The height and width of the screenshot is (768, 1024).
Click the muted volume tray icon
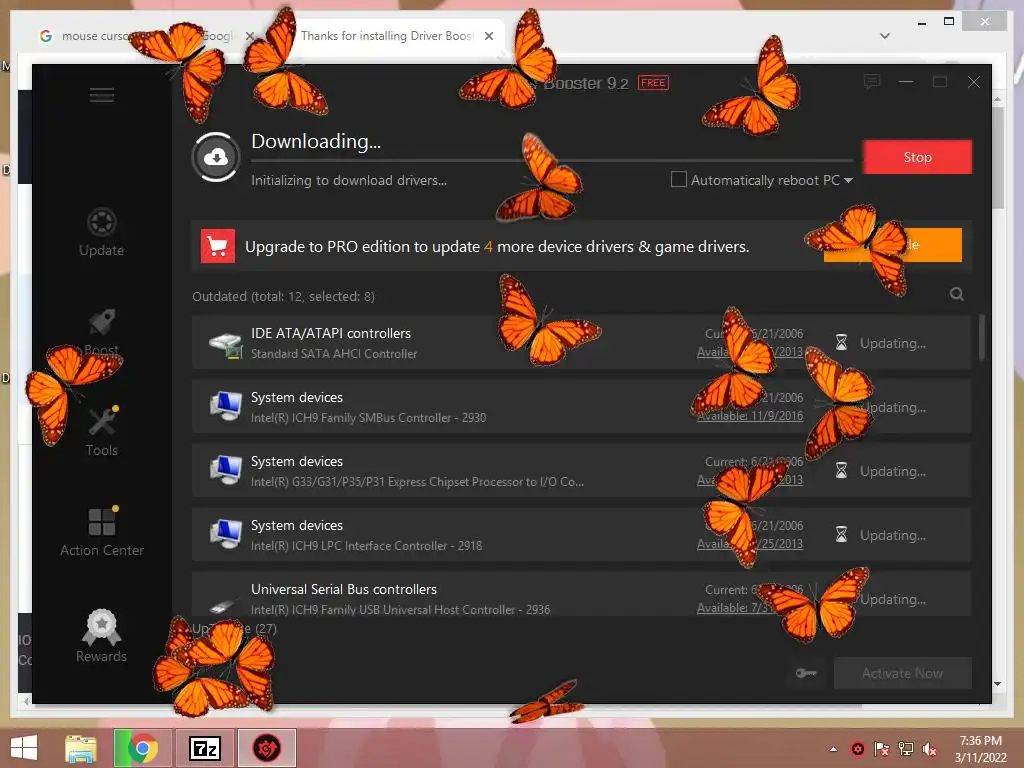pyautogui.click(x=930, y=749)
